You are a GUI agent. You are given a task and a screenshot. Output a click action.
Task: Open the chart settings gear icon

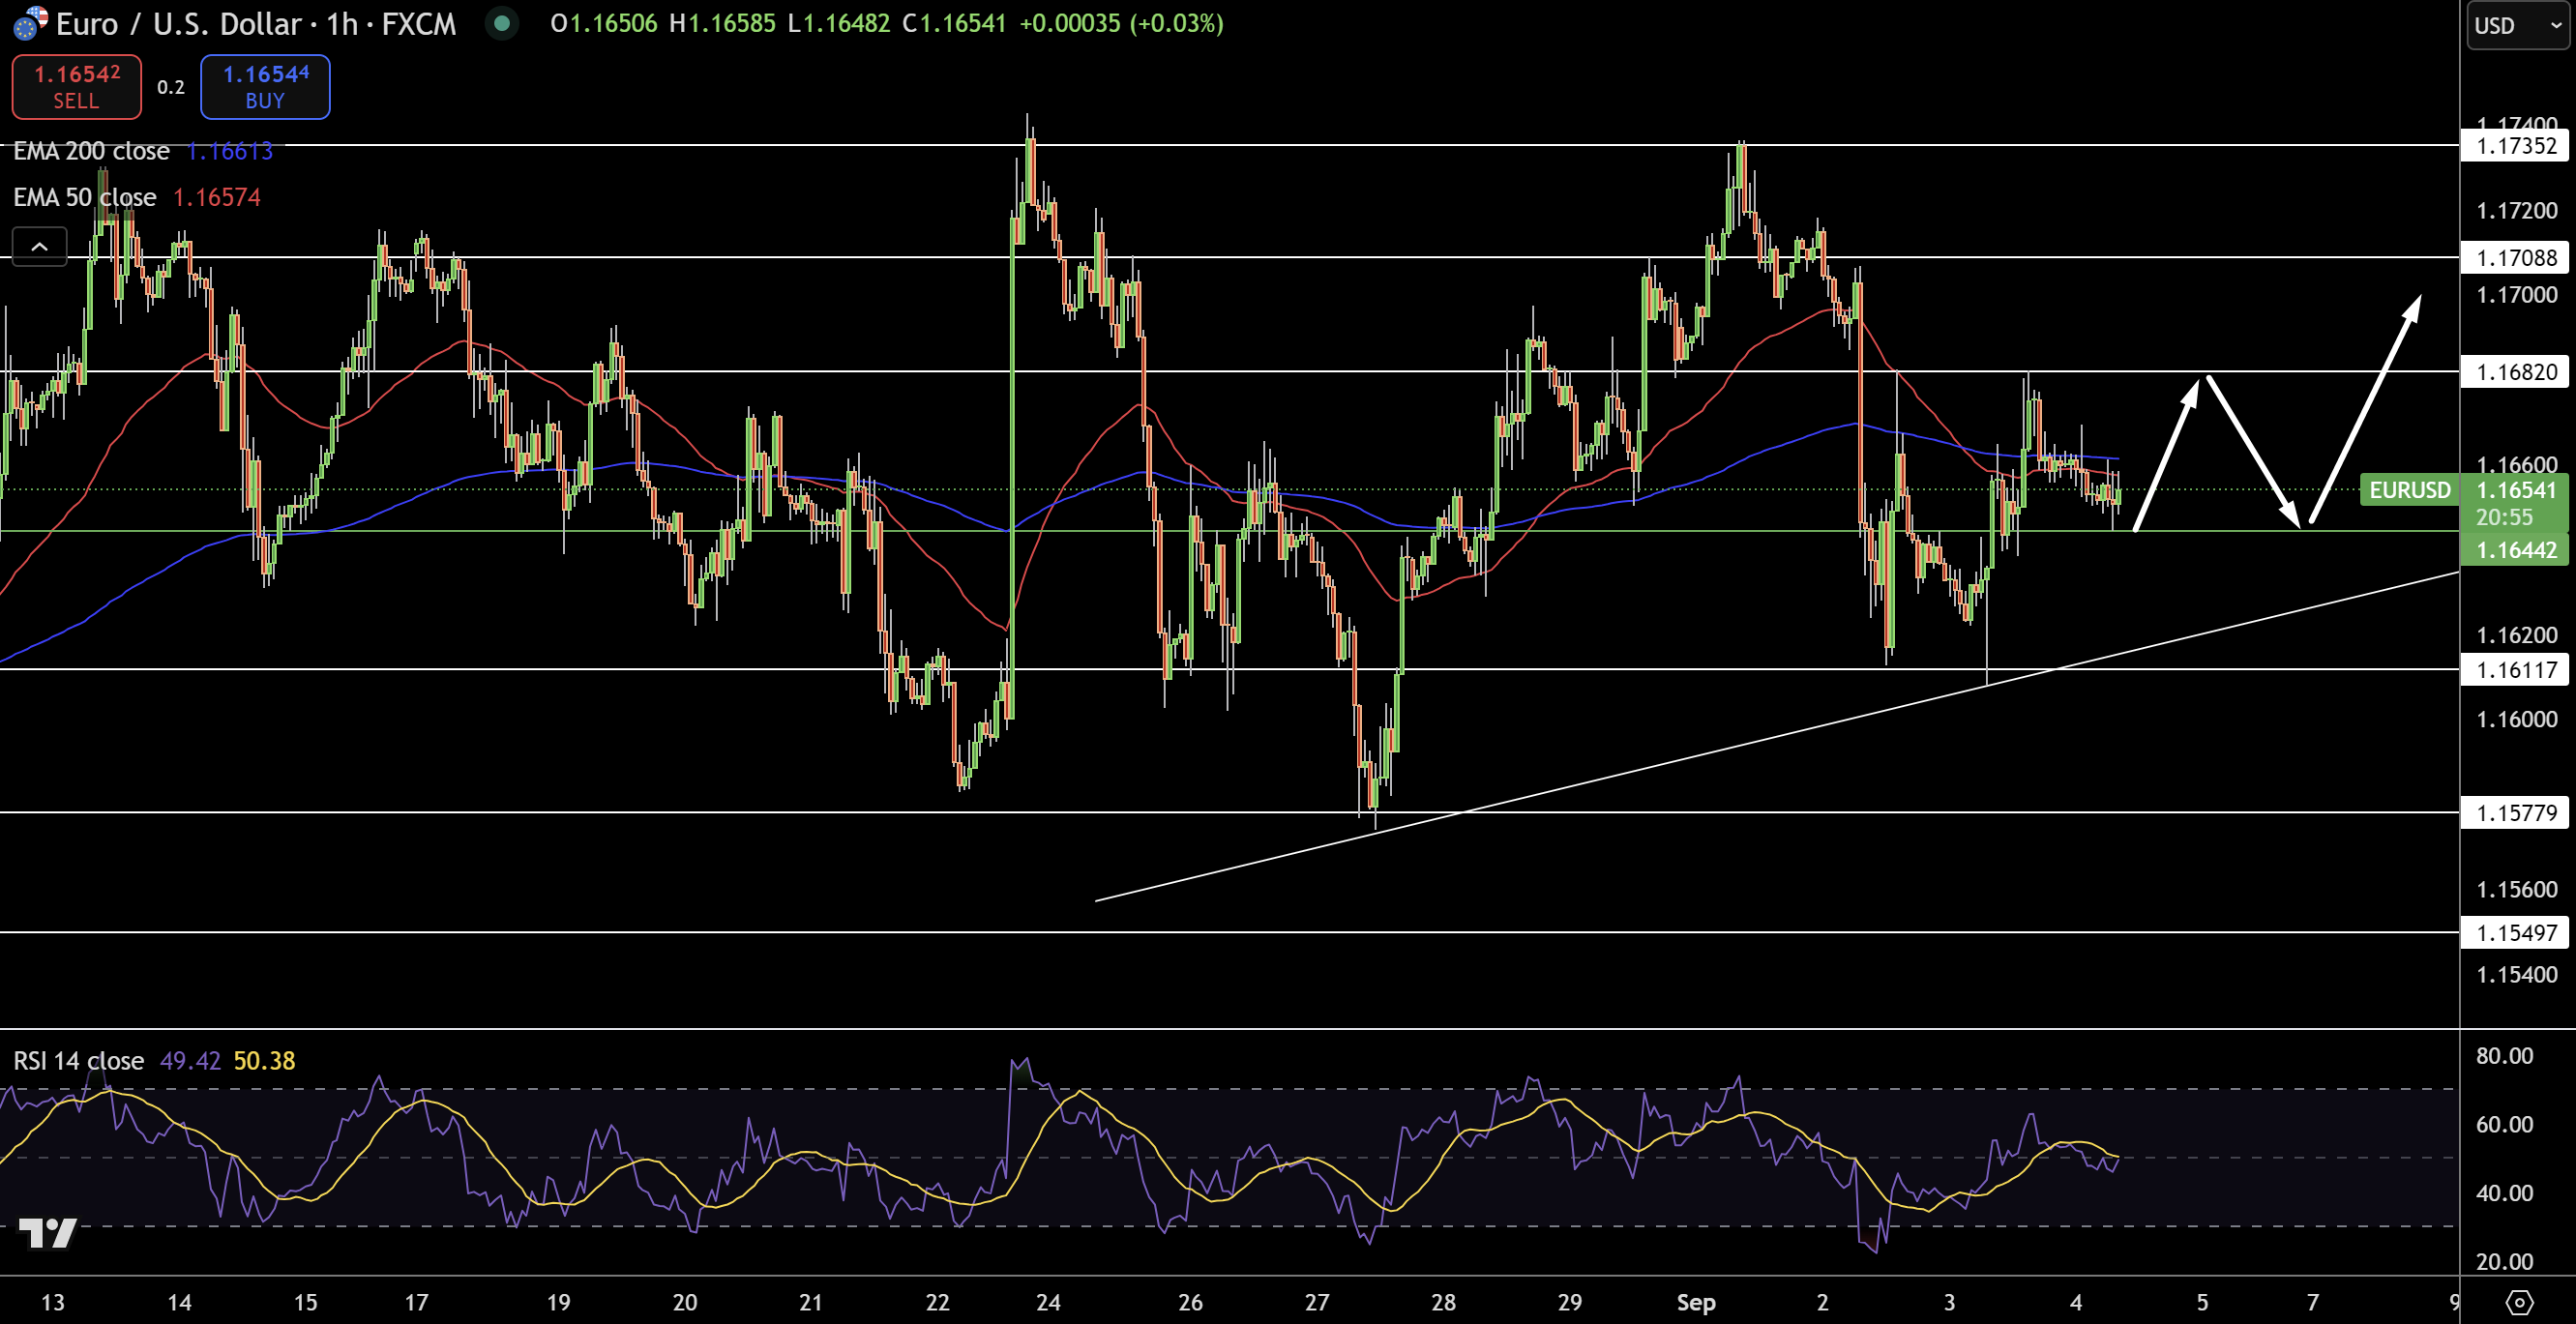pos(2519,1302)
